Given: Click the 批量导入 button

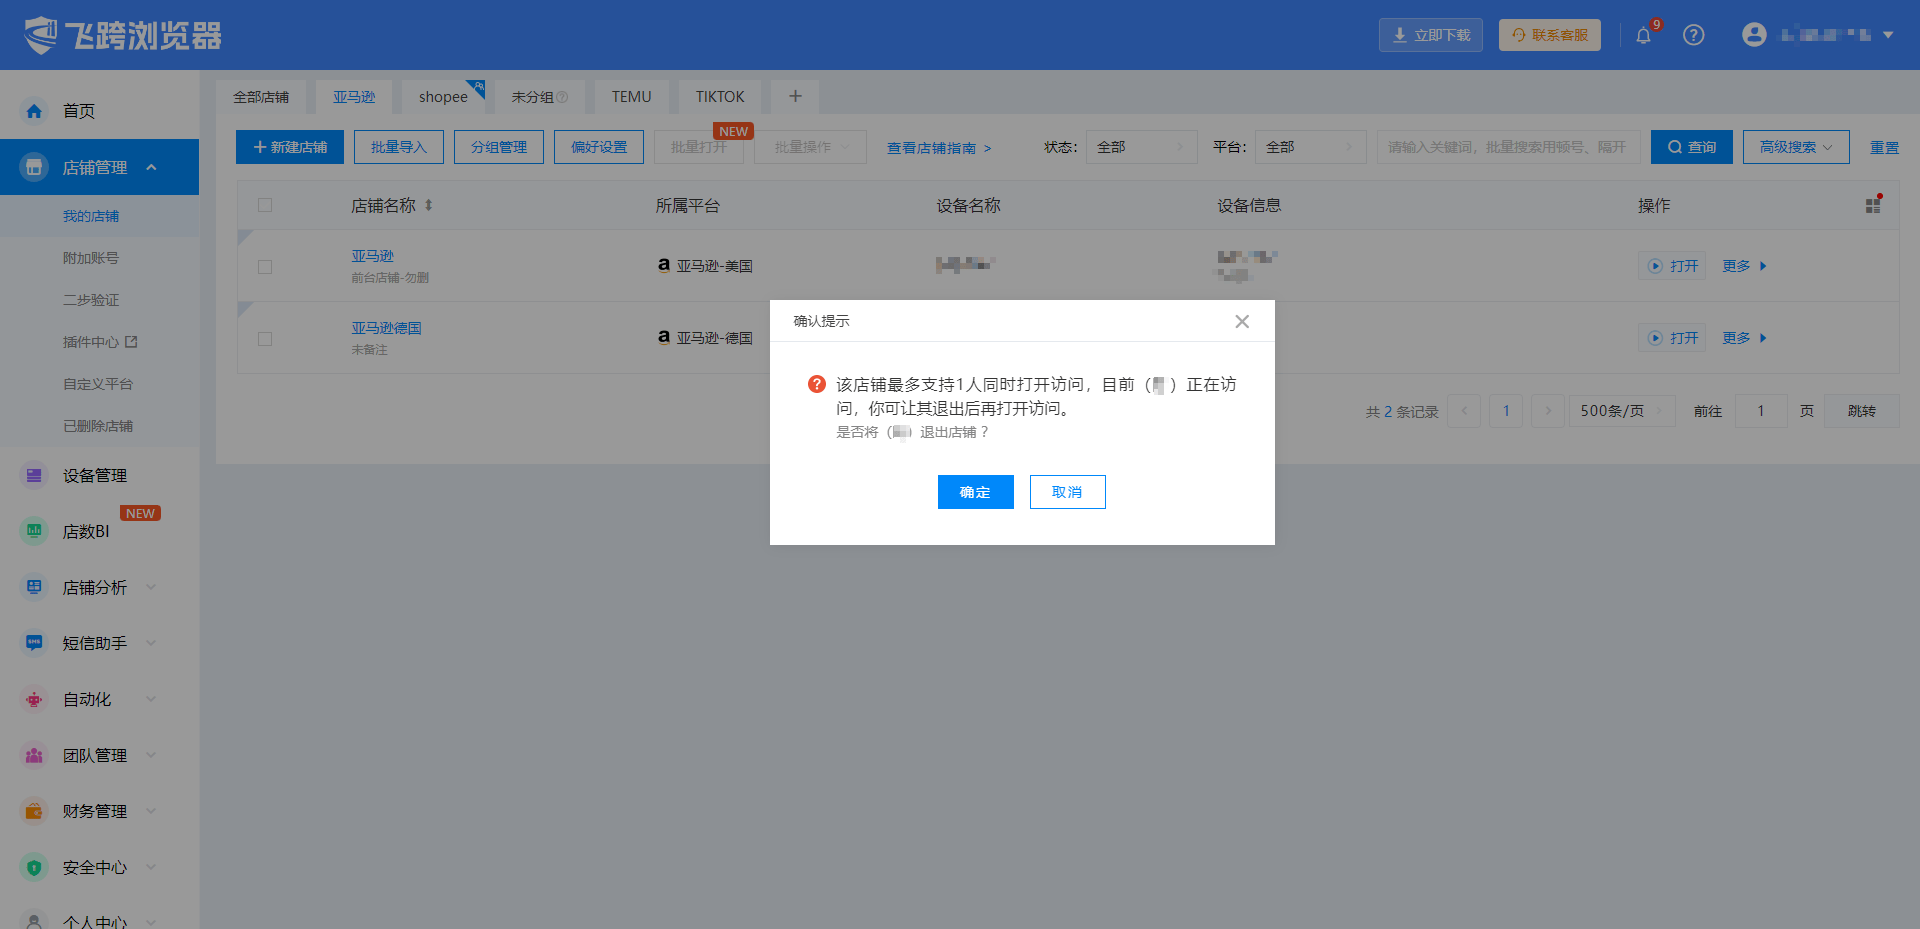Looking at the screenshot, I should [x=399, y=147].
